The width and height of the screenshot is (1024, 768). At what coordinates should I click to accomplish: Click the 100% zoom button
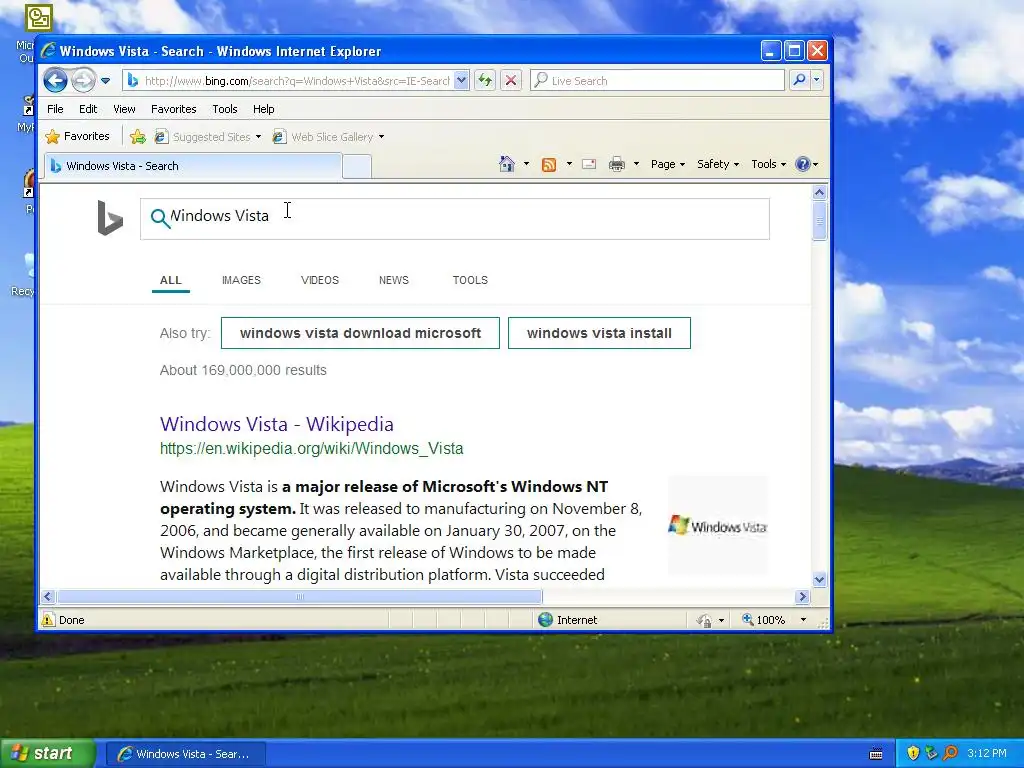pyautogui.click(x=763, y=620)
